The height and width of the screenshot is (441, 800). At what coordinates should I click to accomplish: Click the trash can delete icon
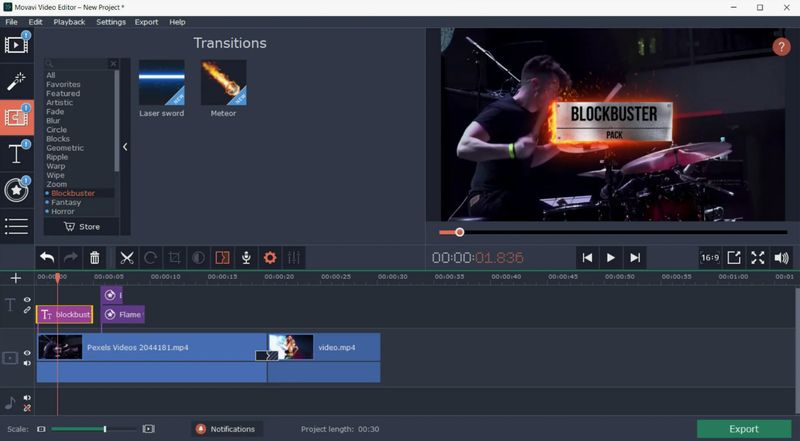click(x=94, y=258)
